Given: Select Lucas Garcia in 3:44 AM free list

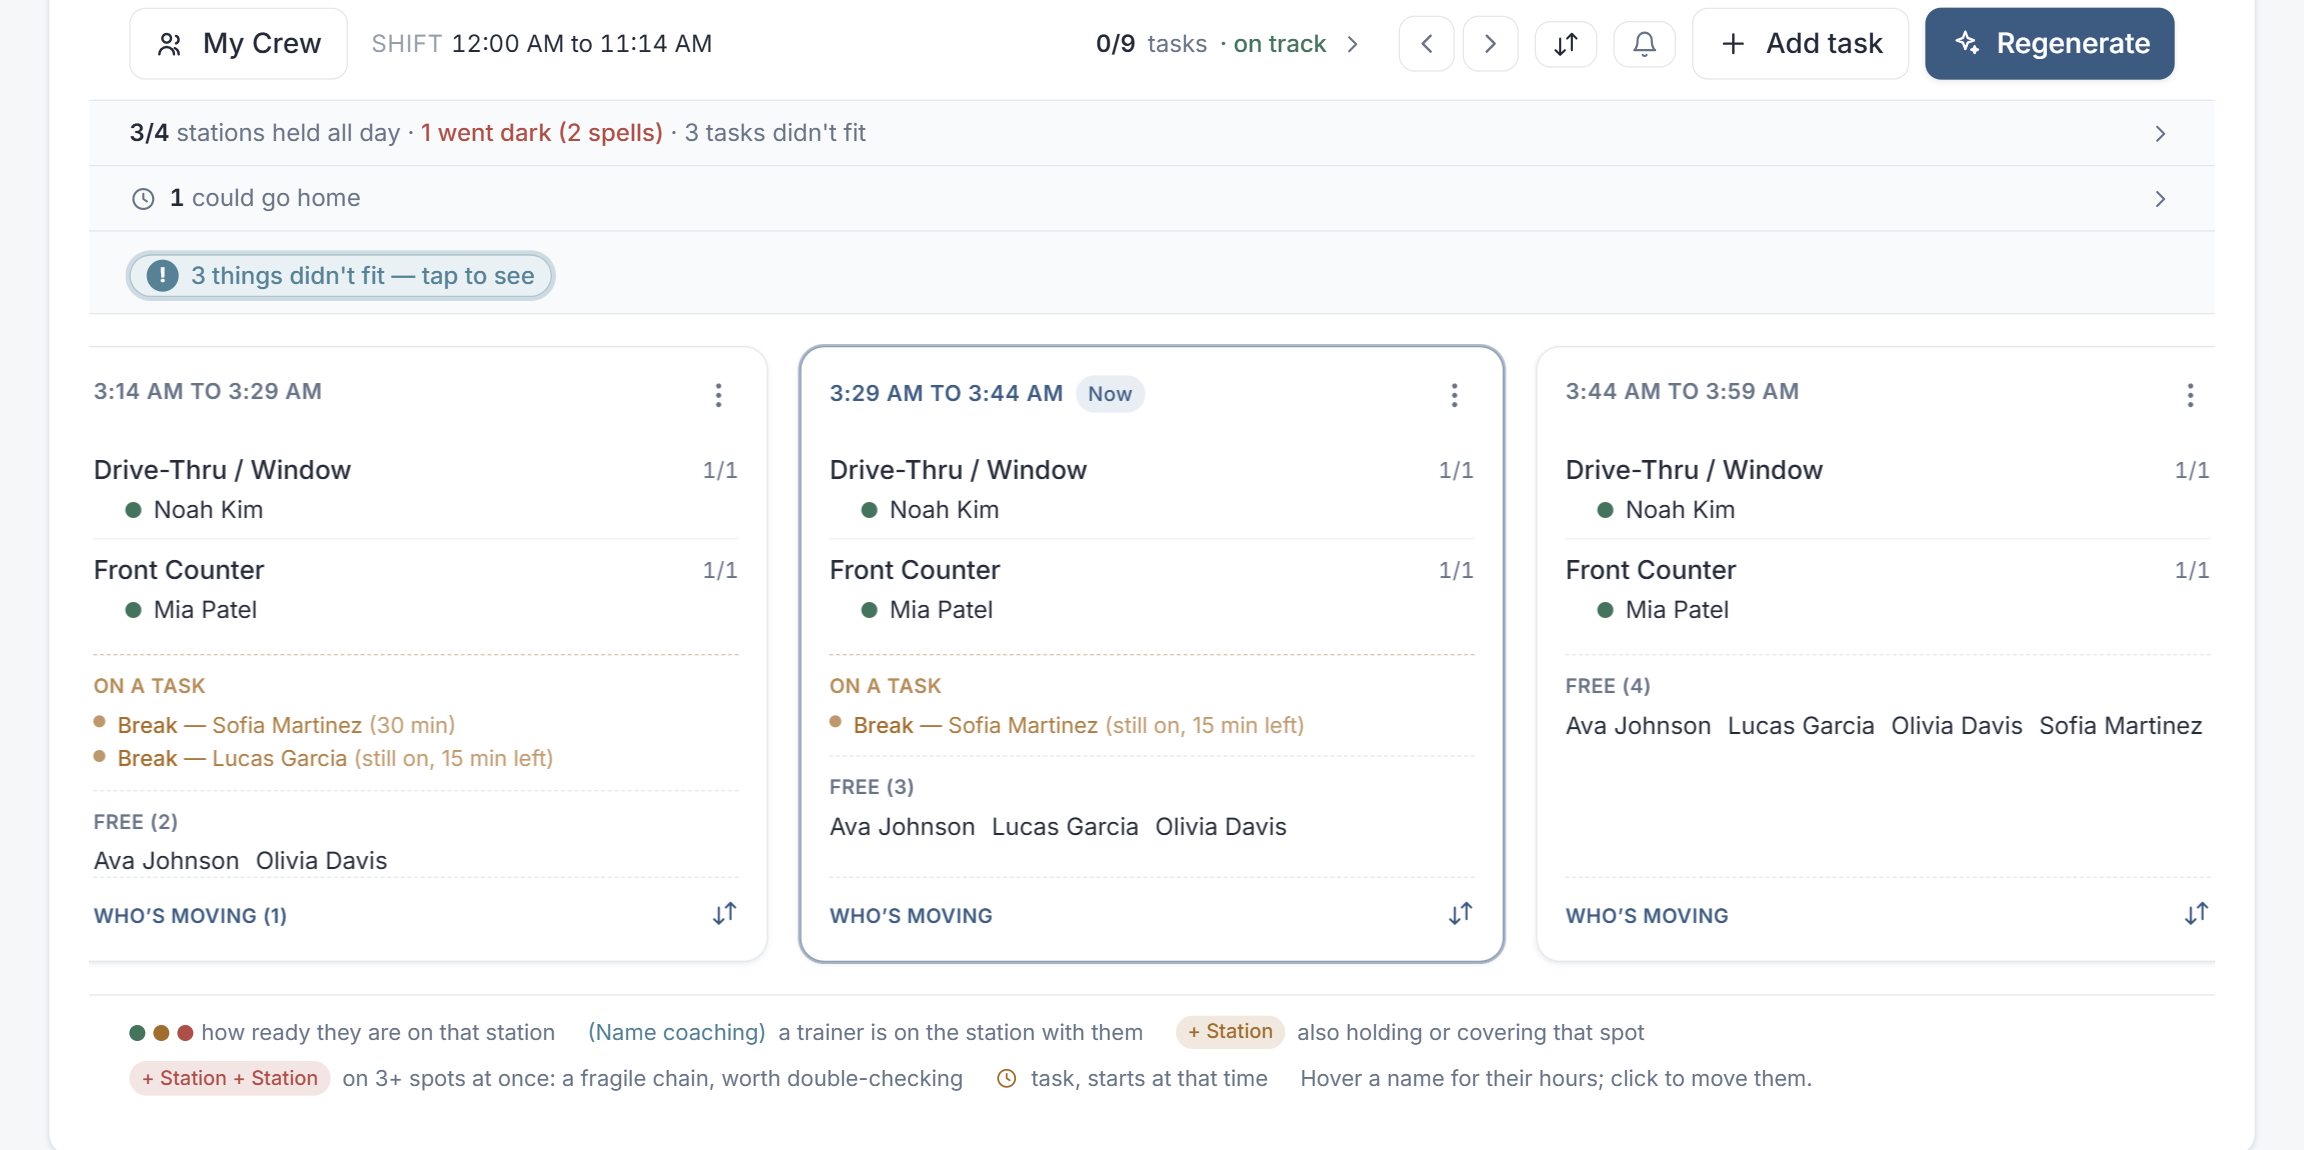Looking at the screenshot, I should coord(1801,725).
